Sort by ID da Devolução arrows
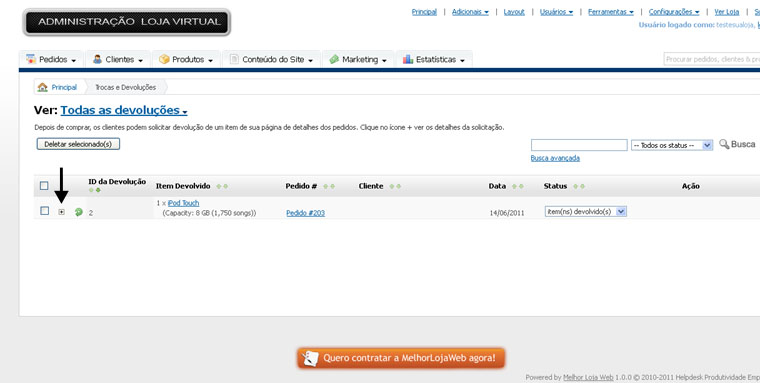Image resolution: width=760 pixels, height=383 pixels. (95, 190)
